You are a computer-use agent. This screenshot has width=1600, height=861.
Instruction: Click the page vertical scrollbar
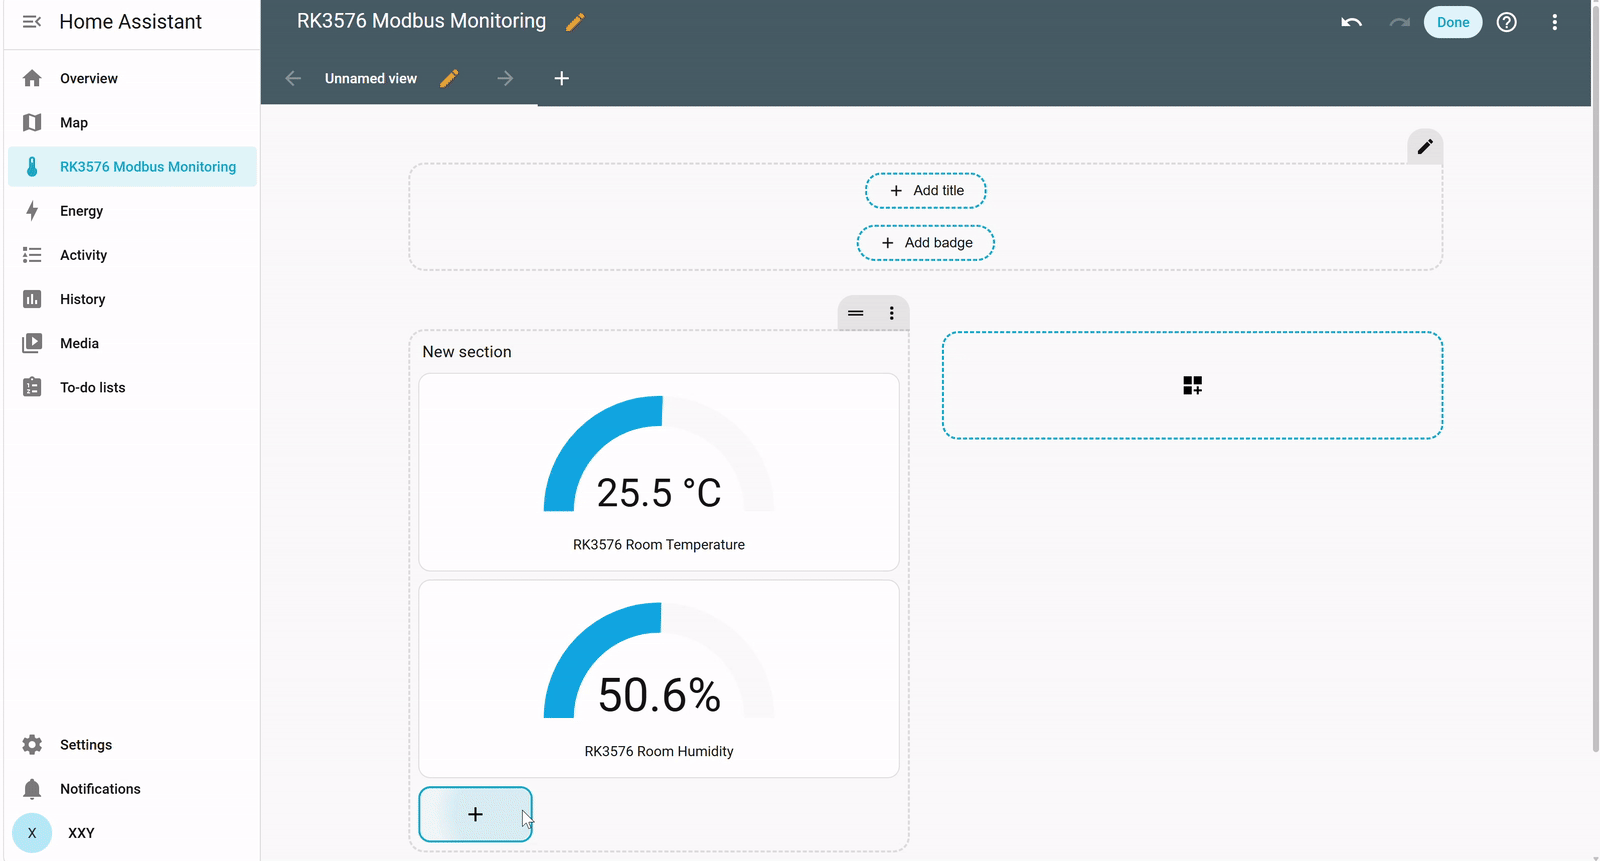pos(1595,380)
